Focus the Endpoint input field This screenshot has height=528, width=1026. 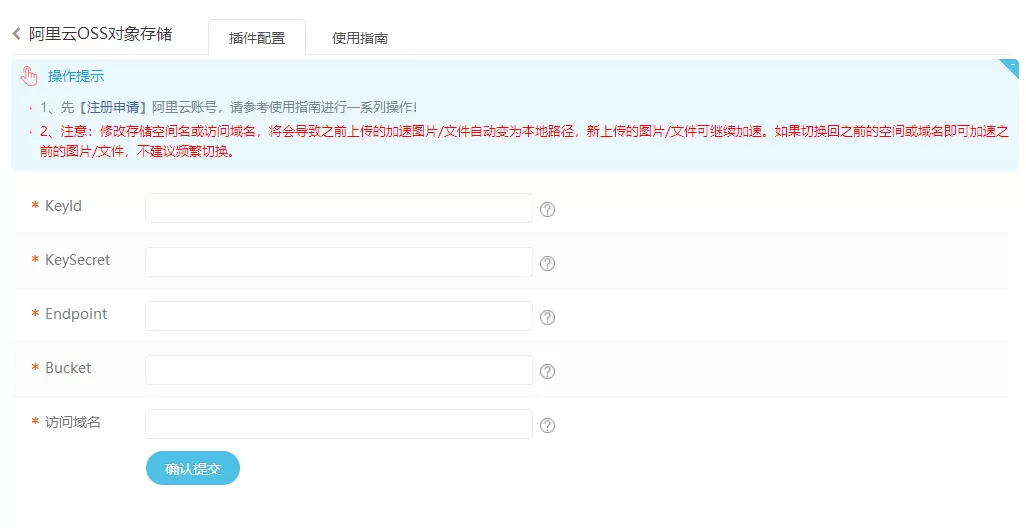pyautogui.click(x=339, y=316)
